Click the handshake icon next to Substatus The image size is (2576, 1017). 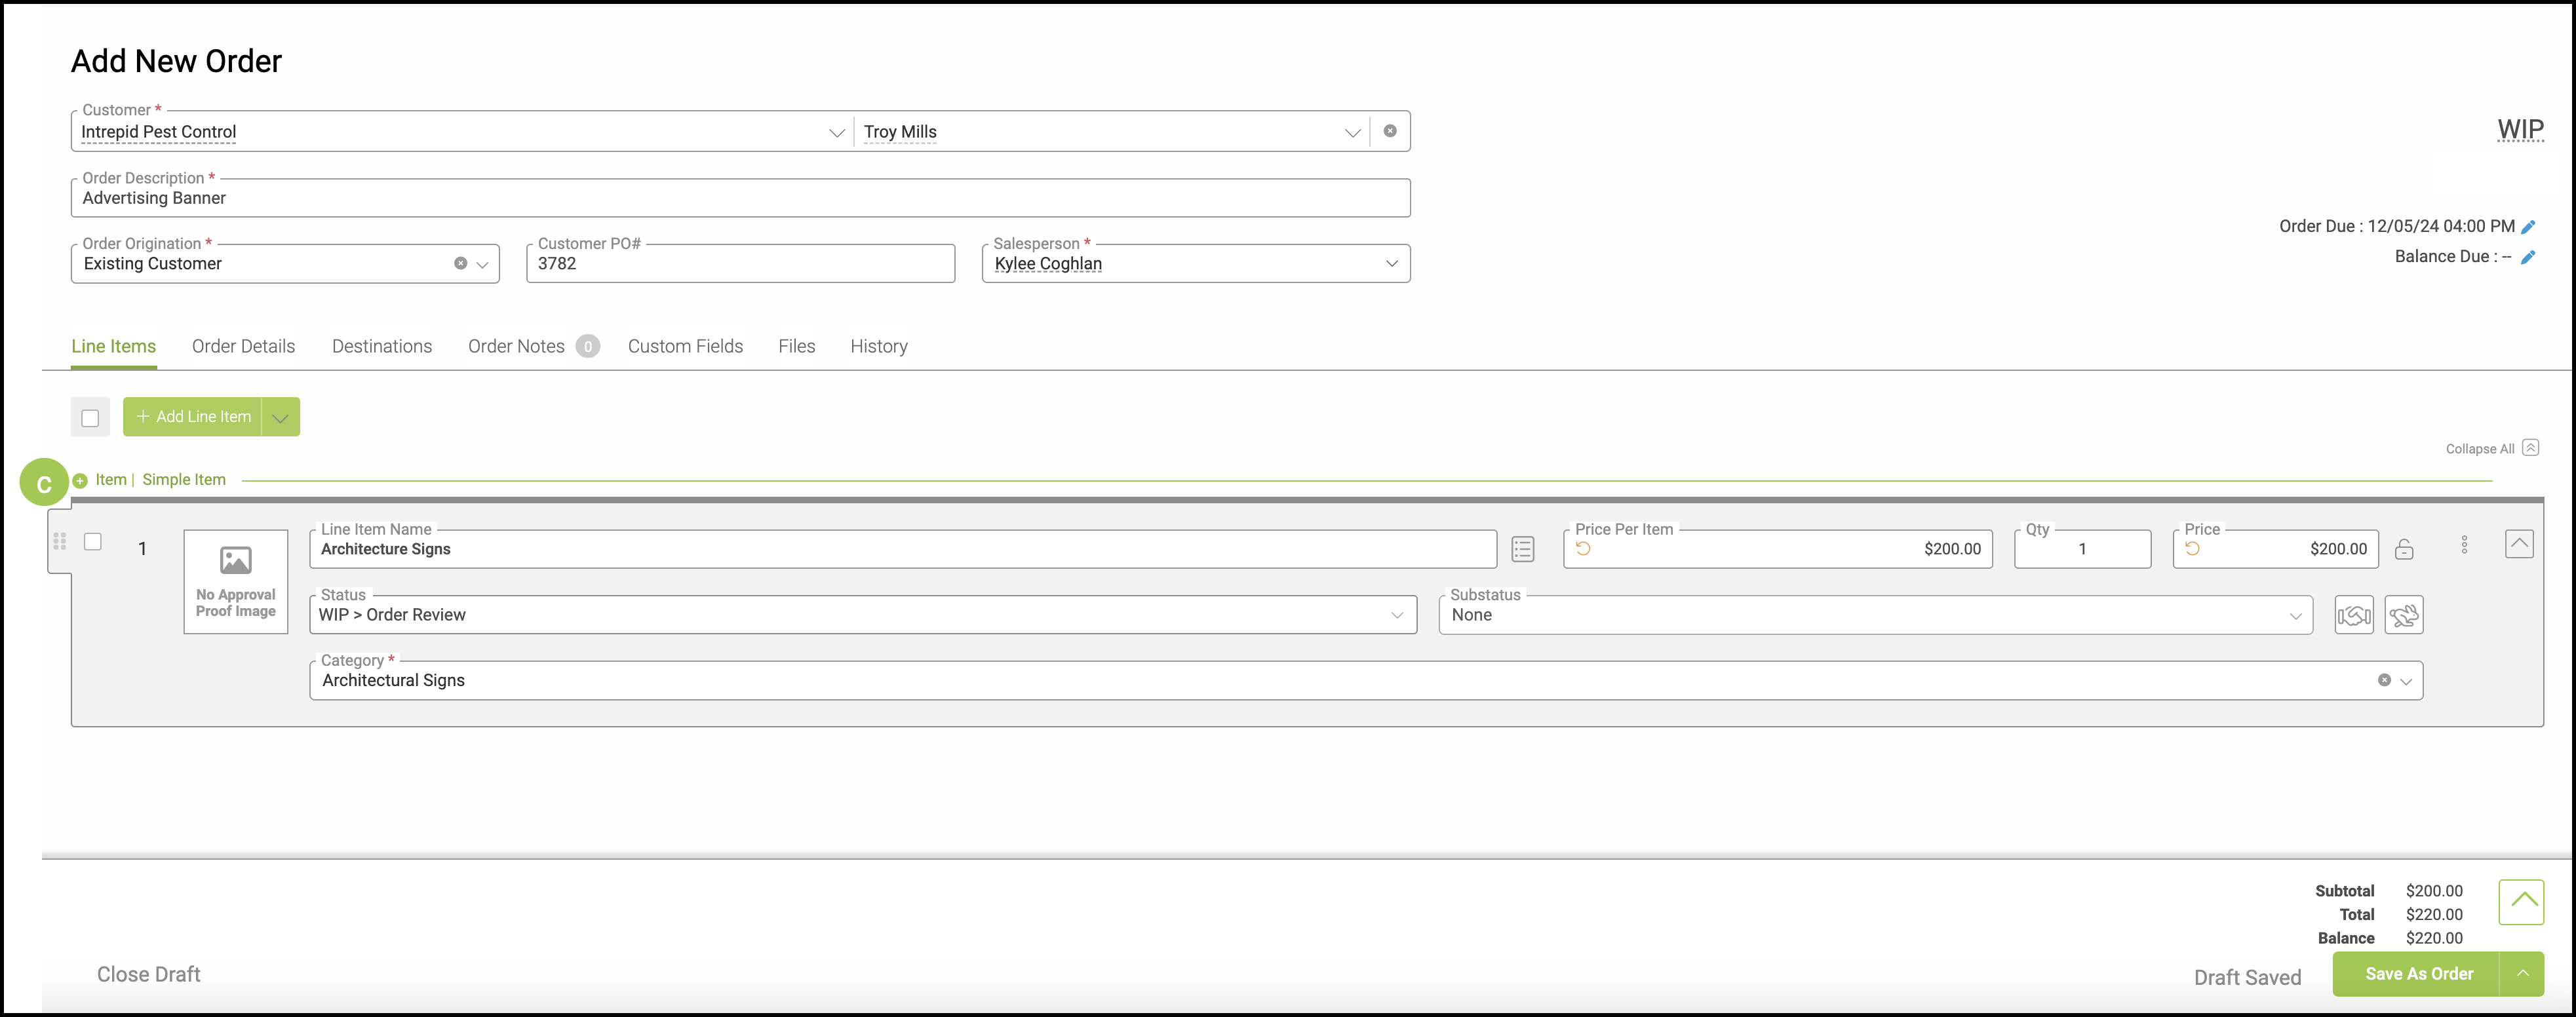point(2353,615)
